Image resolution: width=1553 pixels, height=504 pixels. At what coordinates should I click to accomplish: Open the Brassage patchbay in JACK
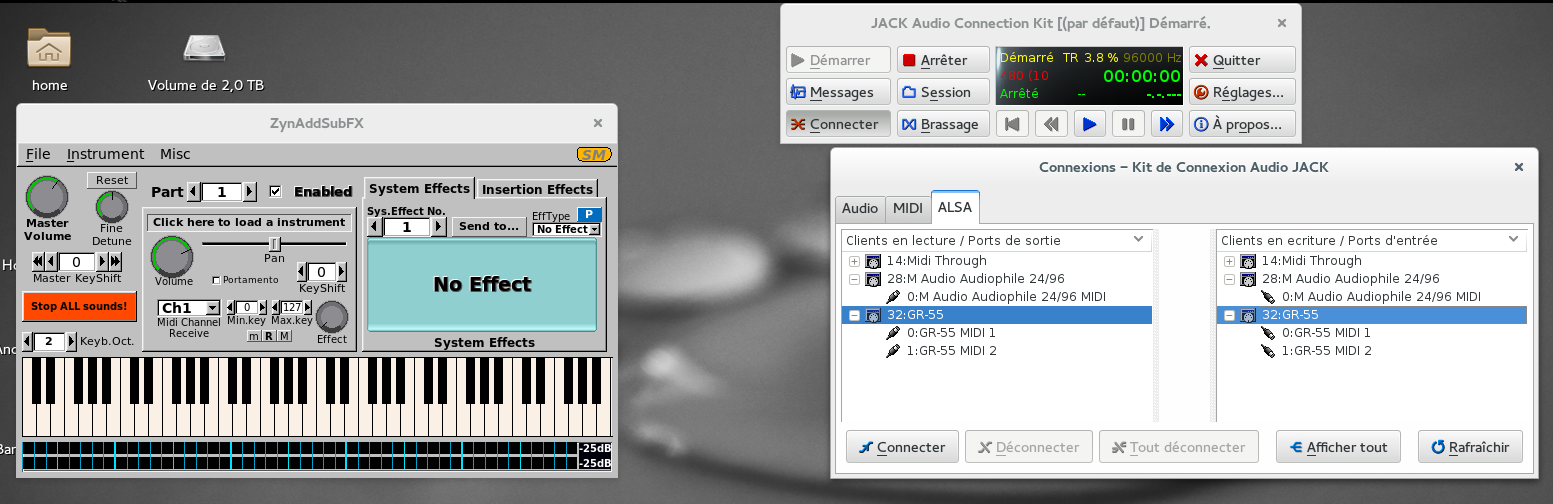943,124
